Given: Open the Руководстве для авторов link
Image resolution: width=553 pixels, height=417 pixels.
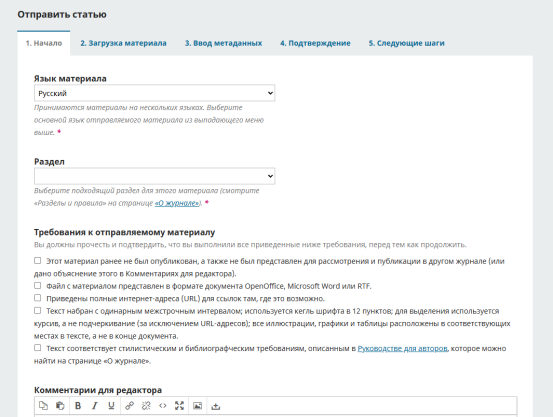Looking at the screenshot, I should click(402, 349).
